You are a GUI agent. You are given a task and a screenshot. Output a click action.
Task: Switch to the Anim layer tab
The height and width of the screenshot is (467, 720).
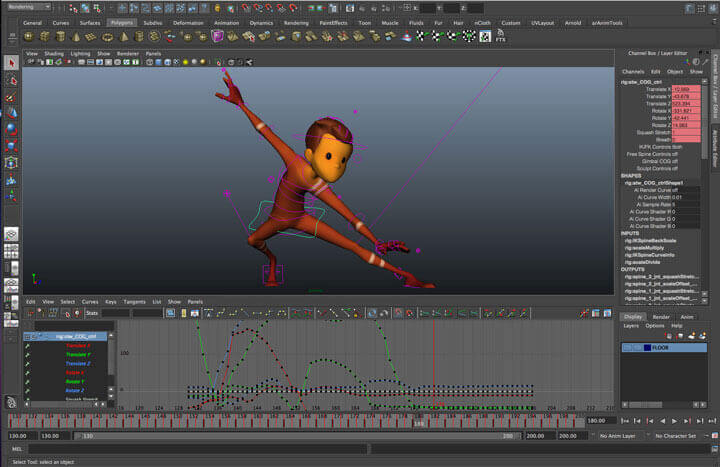point(687,317)
